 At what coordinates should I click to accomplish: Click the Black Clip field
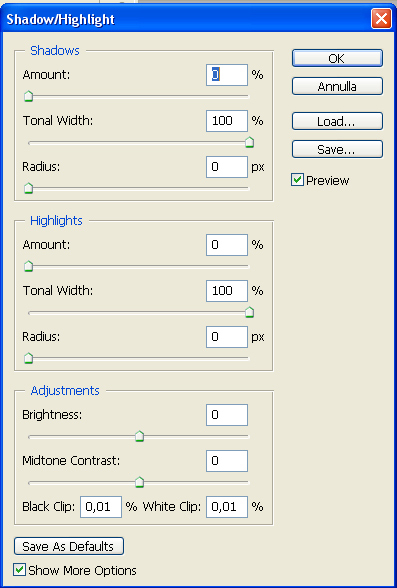(x=101, y=507)
